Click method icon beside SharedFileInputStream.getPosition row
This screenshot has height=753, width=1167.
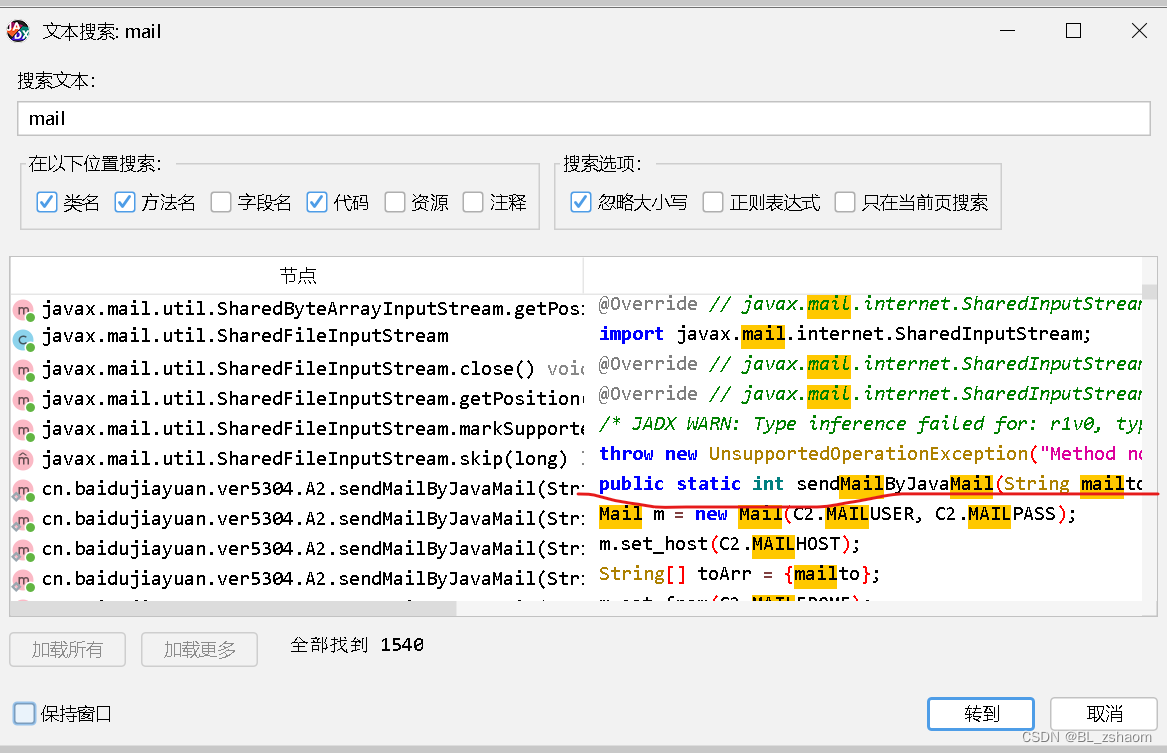click(x=24, y=400)
